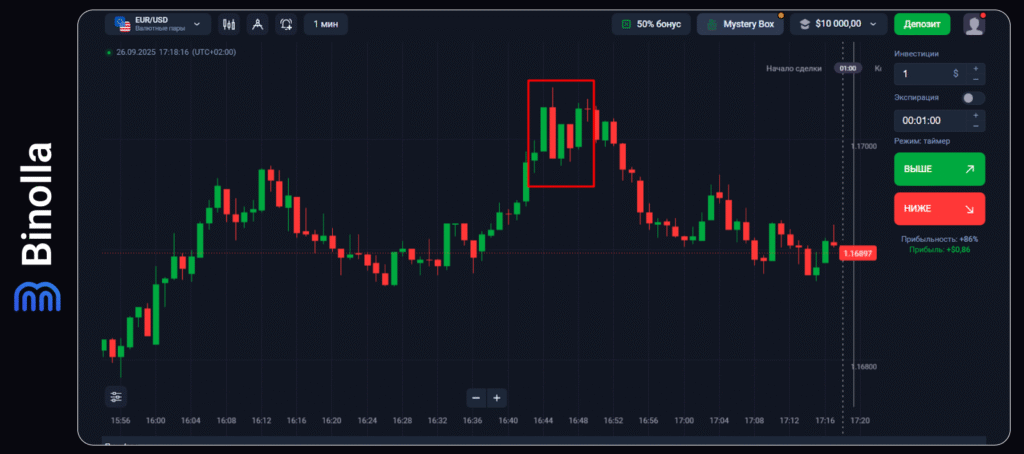This screenshot has width=1024, height=454.
Task: Click the price alert bell icon
Action: pos(287,23)
